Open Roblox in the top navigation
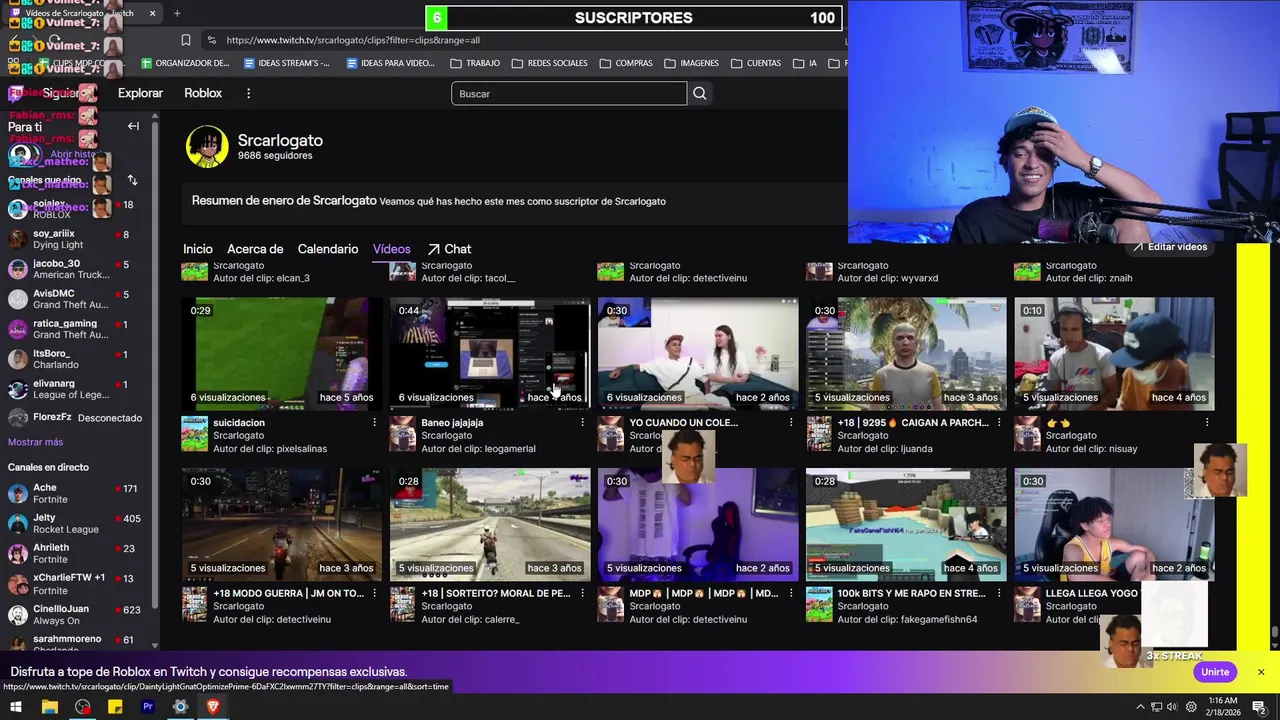This screenshot has height=720, width=1280. pos(203,93)
